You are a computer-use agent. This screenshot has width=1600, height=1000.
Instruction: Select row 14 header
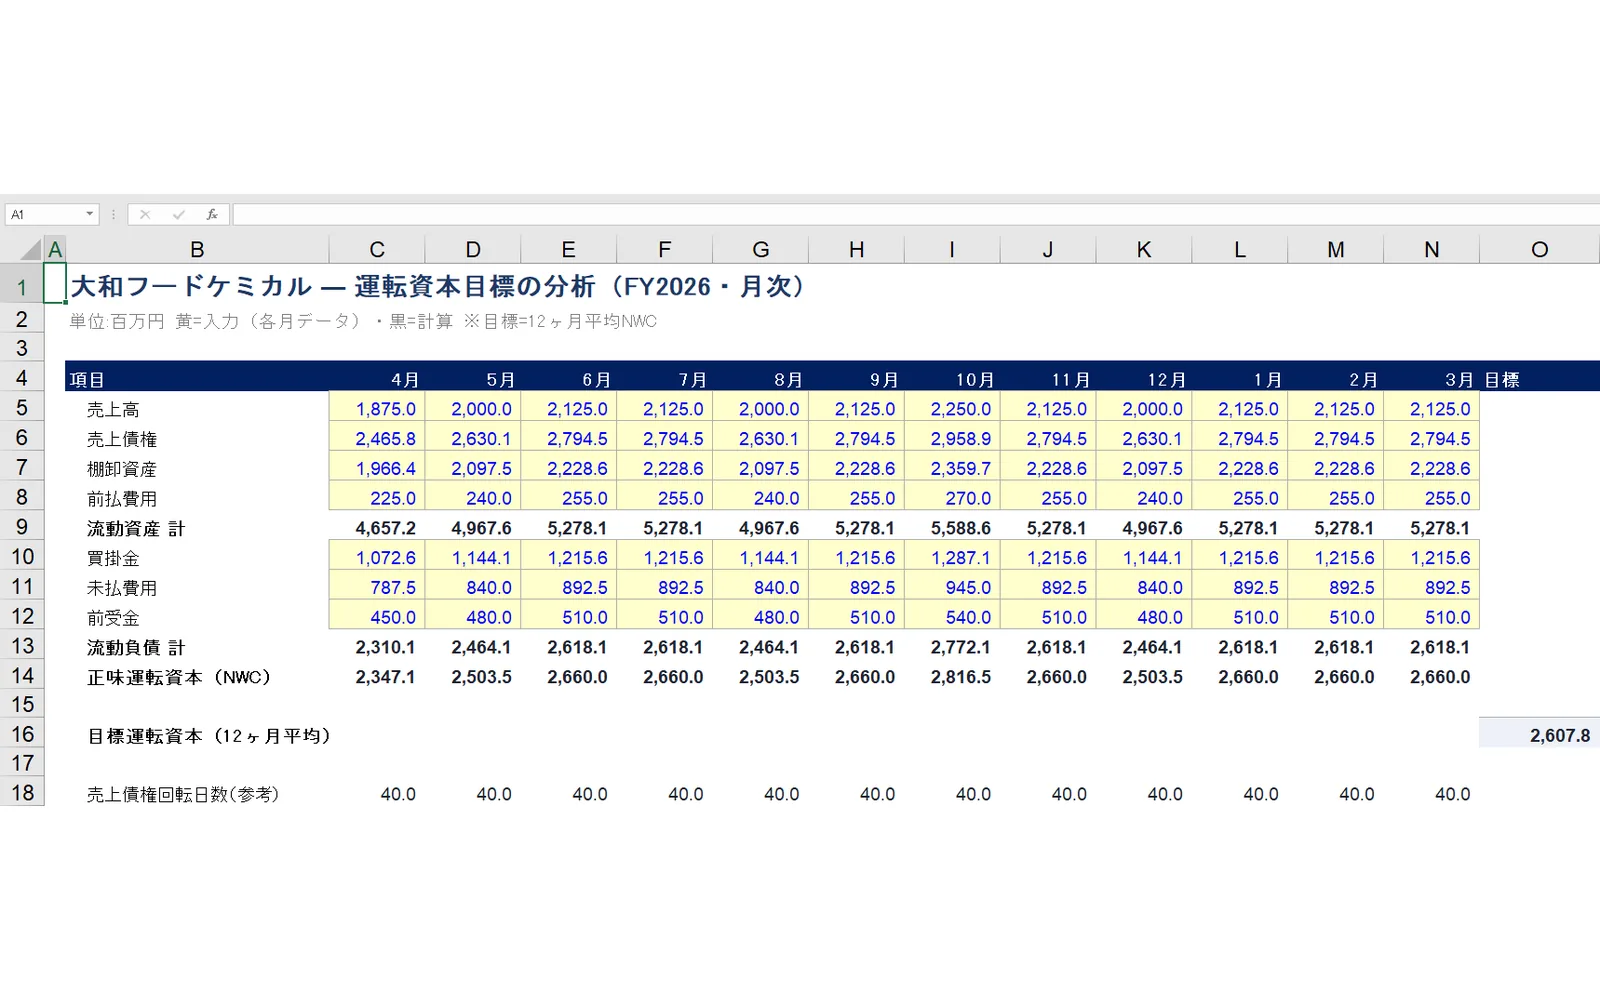tap(22, 676)
